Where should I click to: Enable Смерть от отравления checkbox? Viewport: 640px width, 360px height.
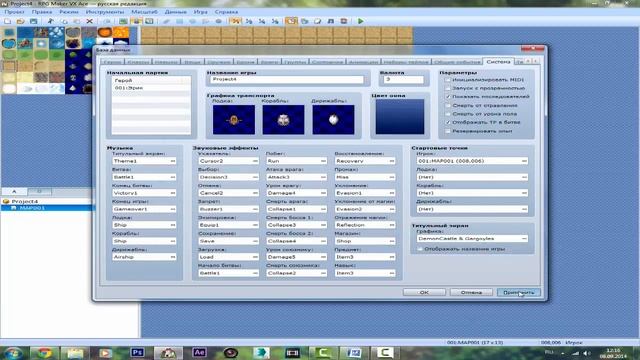tap(448, 105)
